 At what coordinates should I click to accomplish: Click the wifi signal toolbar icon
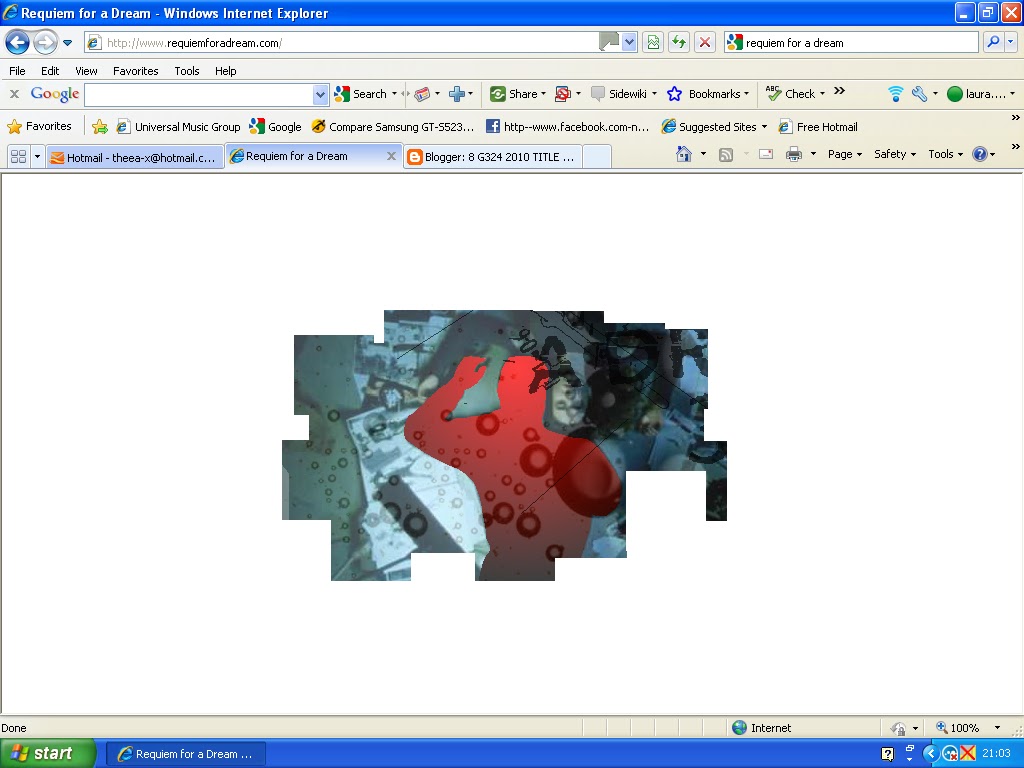pyautogui.click(x=895, y=94)
